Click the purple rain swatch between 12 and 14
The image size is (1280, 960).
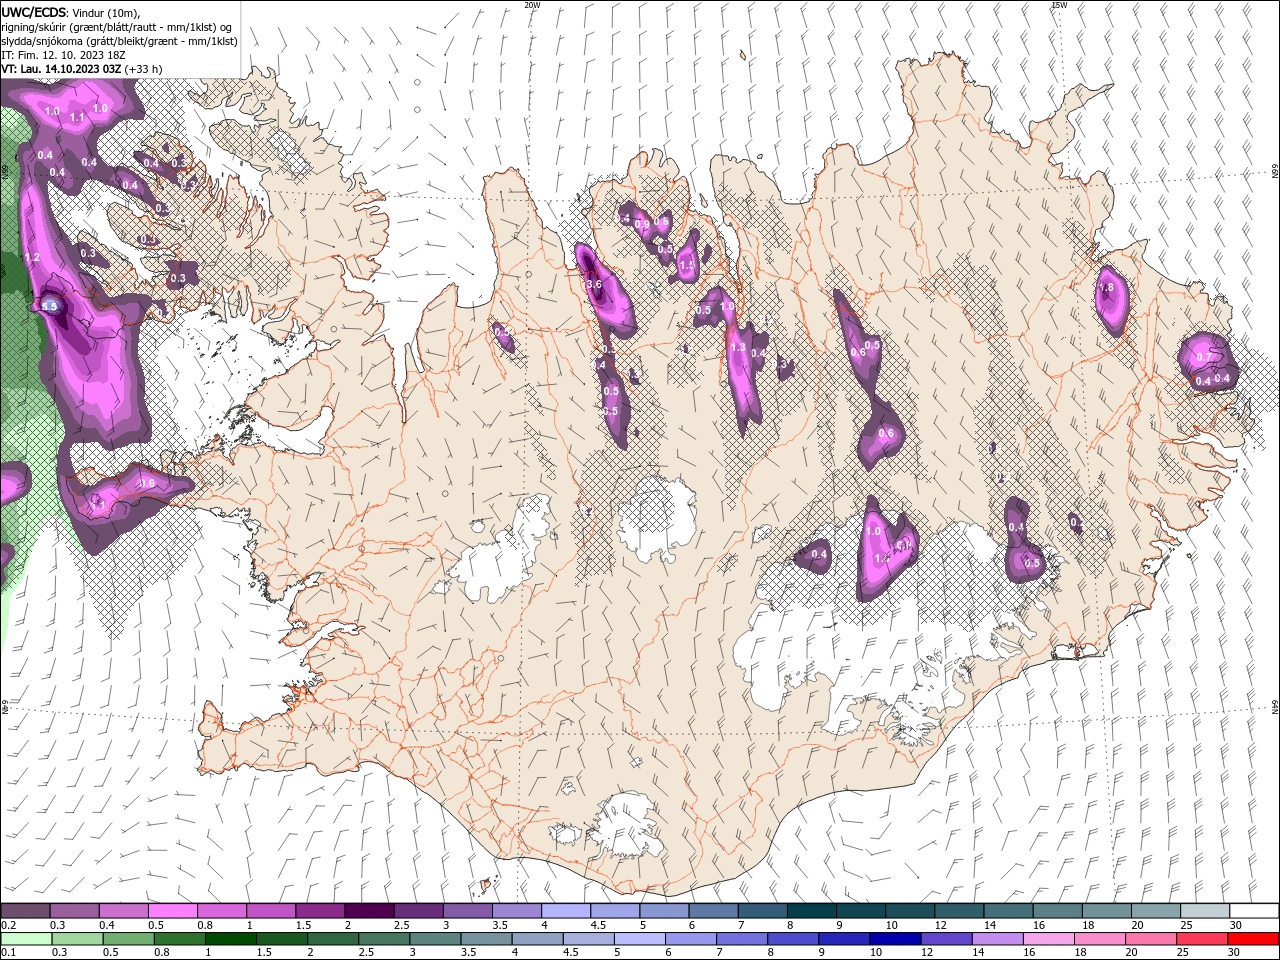[945, 939]
